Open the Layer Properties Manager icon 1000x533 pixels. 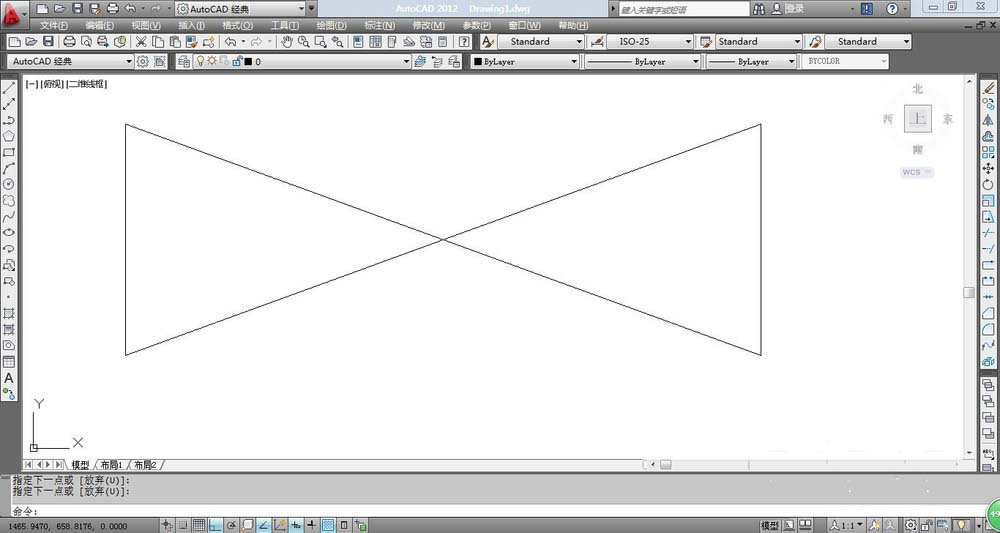(183, 62)
